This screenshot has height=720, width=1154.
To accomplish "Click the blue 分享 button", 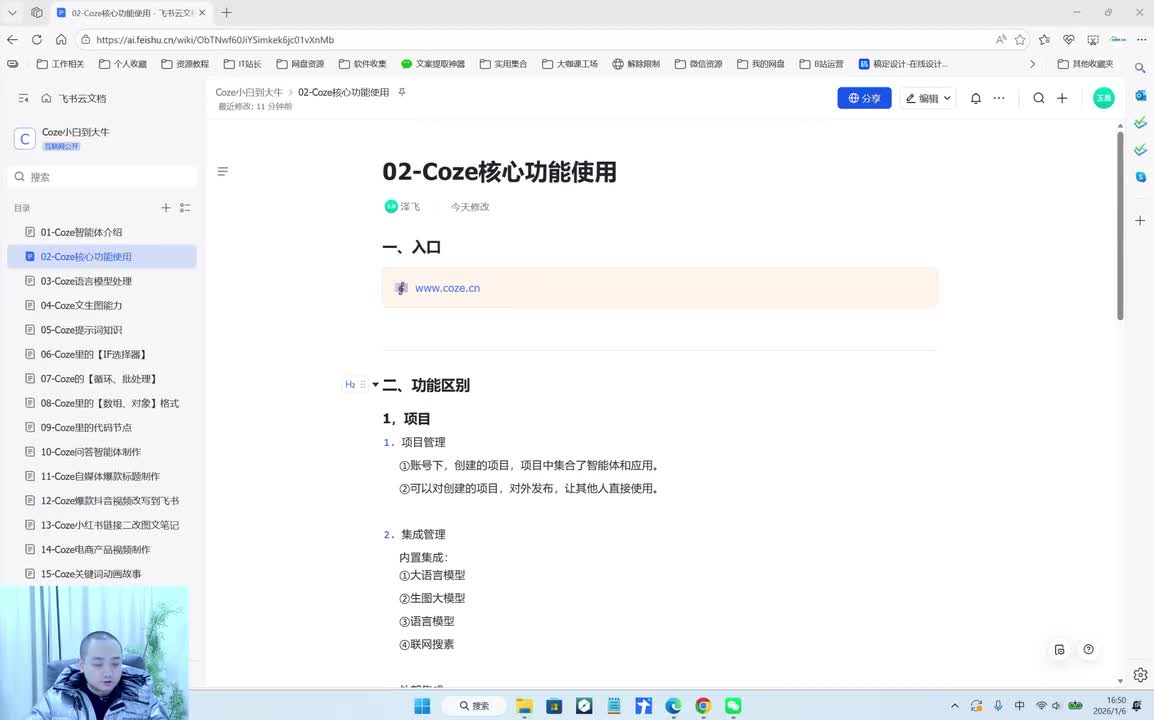I will click(x=864, y=98).
